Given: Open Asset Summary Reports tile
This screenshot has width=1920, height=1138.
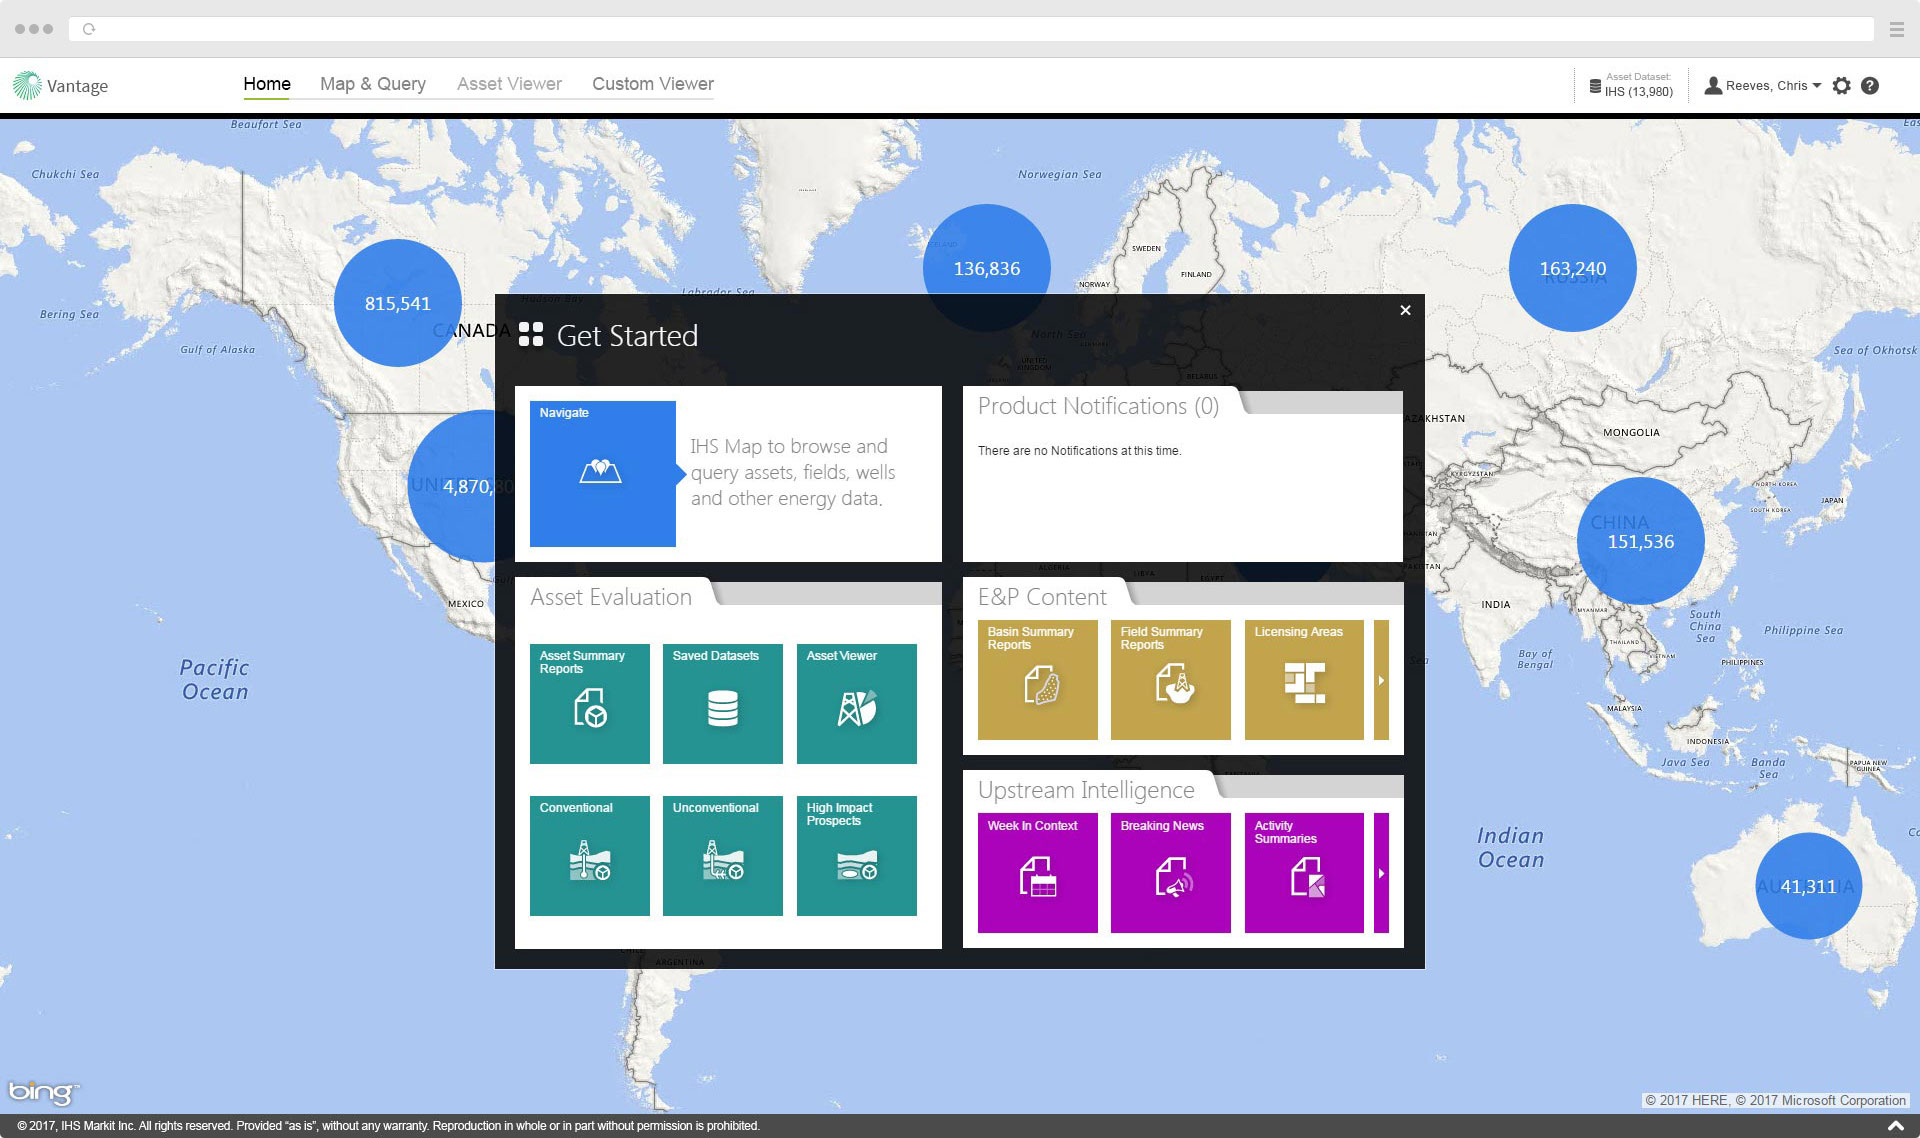Looking at the screenshot, I should click(x=590, y=704).
